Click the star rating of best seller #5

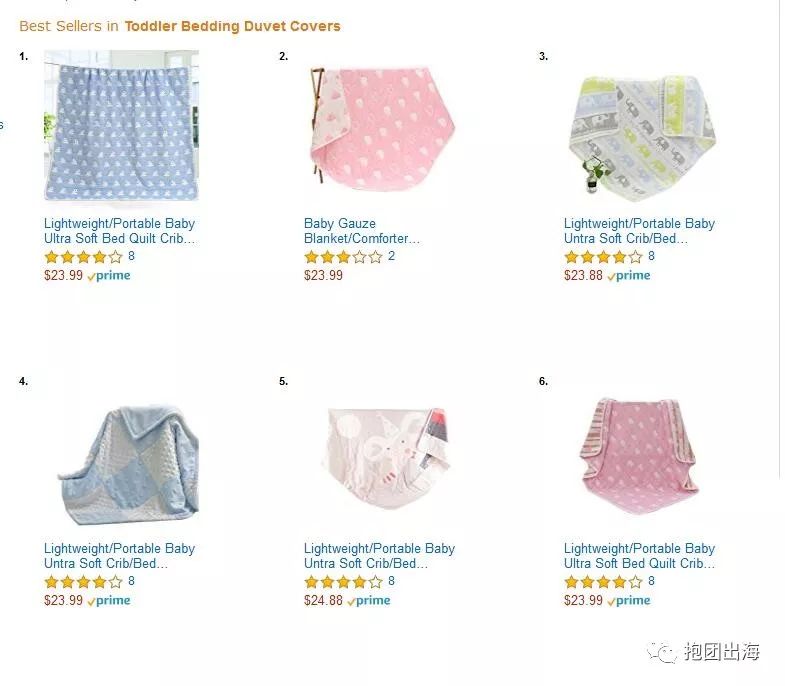click(343, 582)
